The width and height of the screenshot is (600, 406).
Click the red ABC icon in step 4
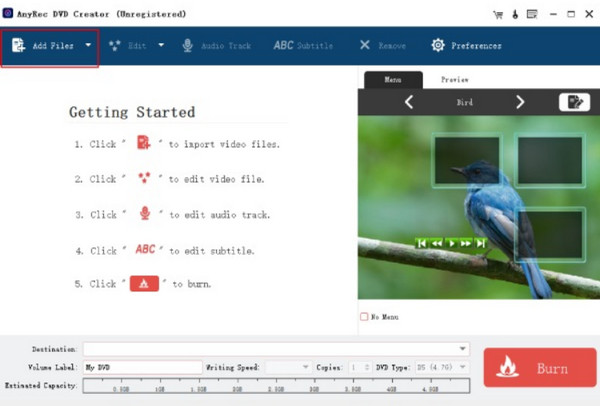pos(145,249)
